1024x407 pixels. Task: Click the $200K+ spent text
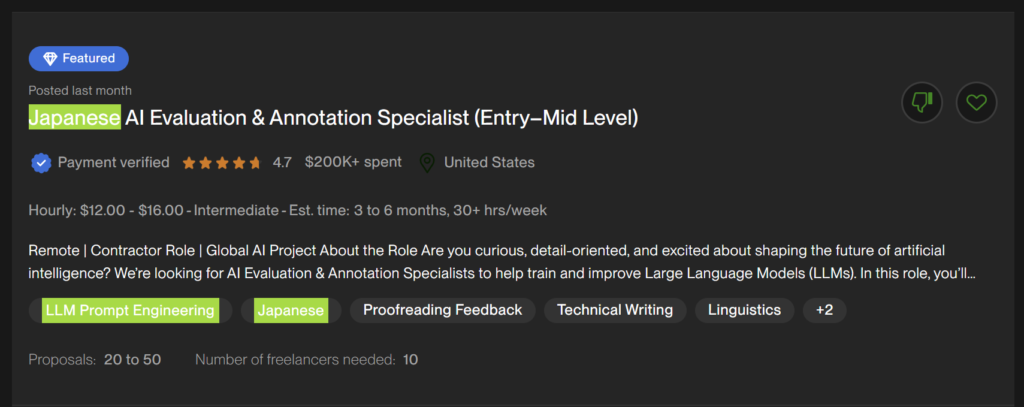(353, 162)
